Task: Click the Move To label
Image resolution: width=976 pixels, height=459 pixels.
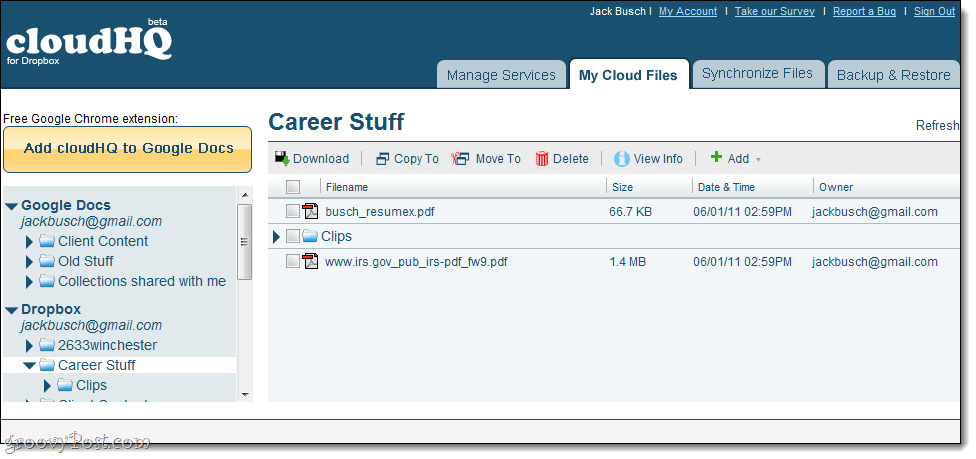Action: tap(498, 159)
